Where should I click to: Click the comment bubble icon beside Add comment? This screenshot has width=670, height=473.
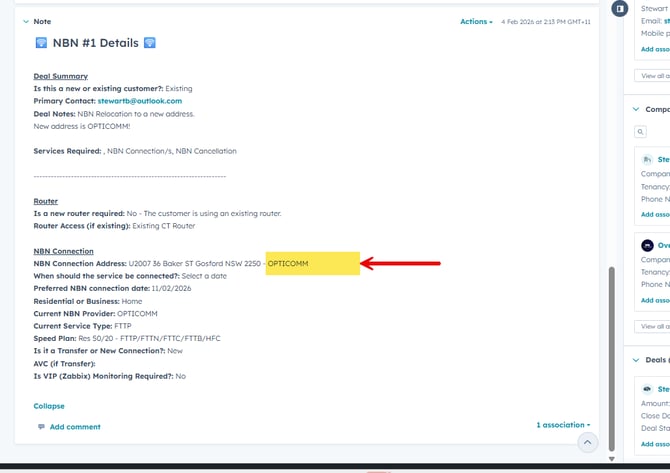point(41,427)
